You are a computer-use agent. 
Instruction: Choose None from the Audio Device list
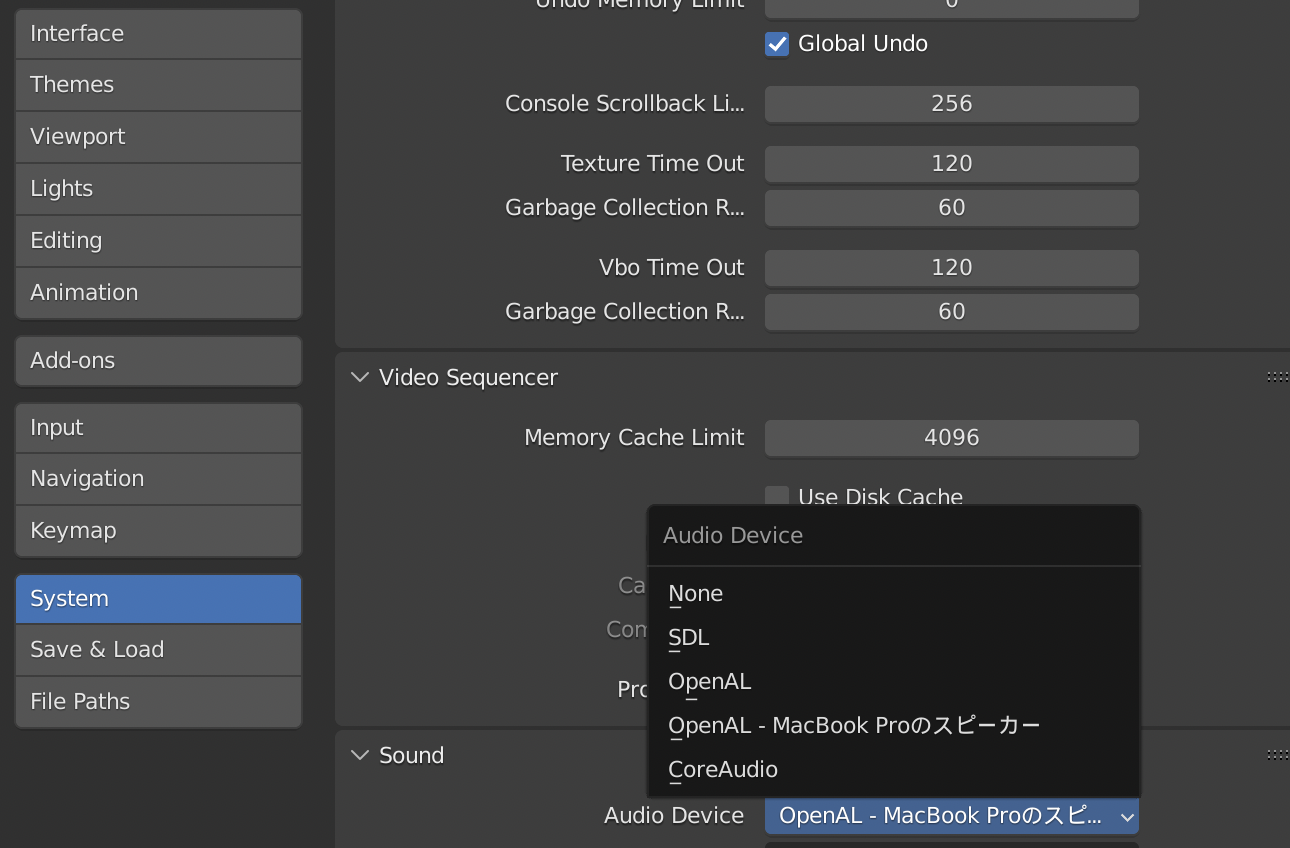[x=696, y=594]
